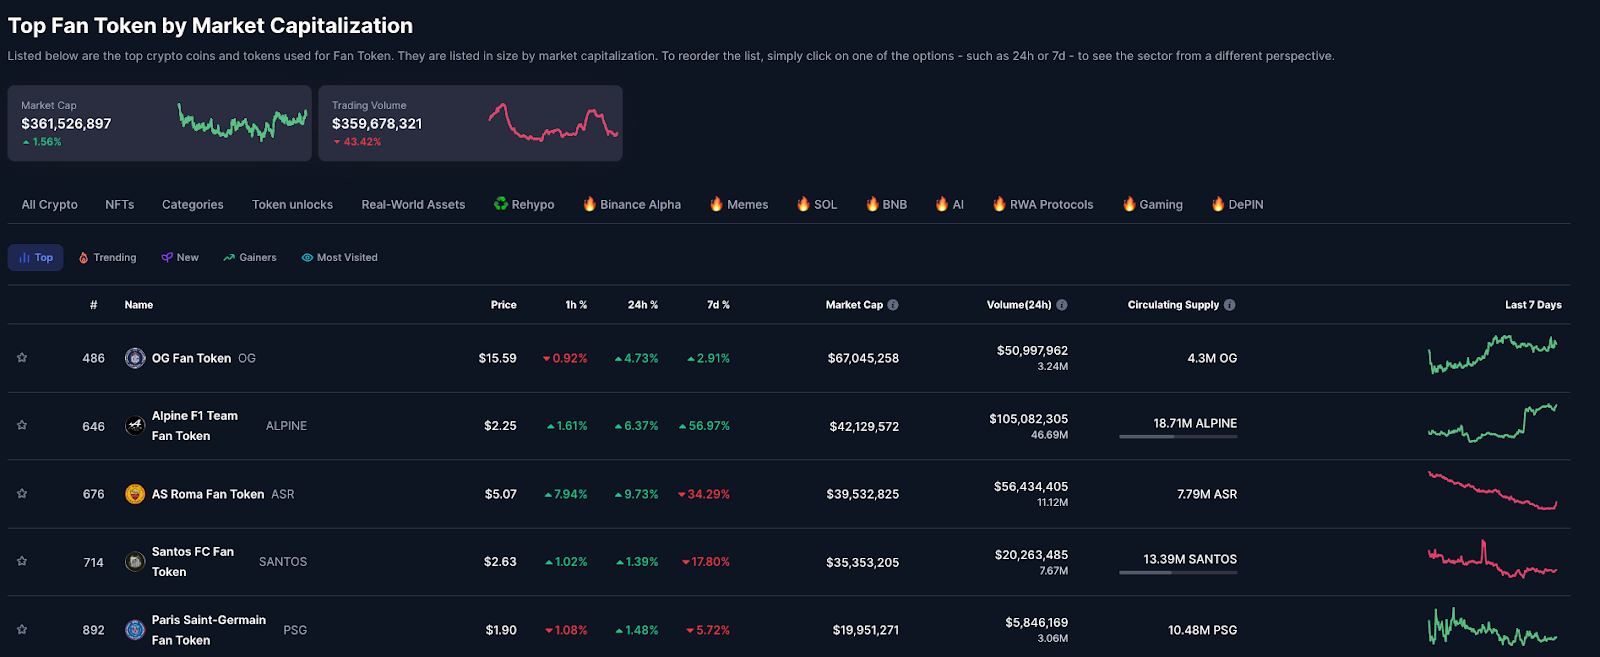The width and height of the screenshot is (1600, 657).
Task: Star Alpine F1 Team Fan Token as favorite
Action: pyautogui.click(x=22, y=426)
